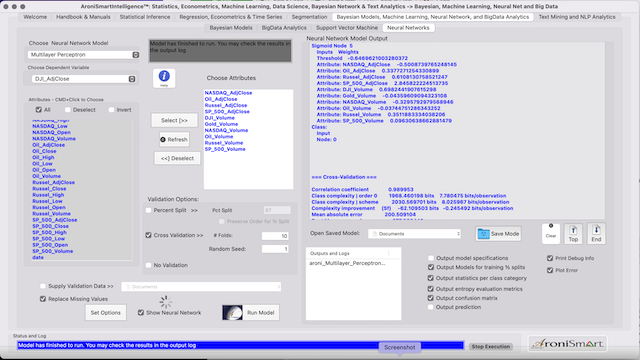Open Text Mining and NLP Analytics tab
The width and height of the screenshot is (640, 360).
(x=577, y=17)
